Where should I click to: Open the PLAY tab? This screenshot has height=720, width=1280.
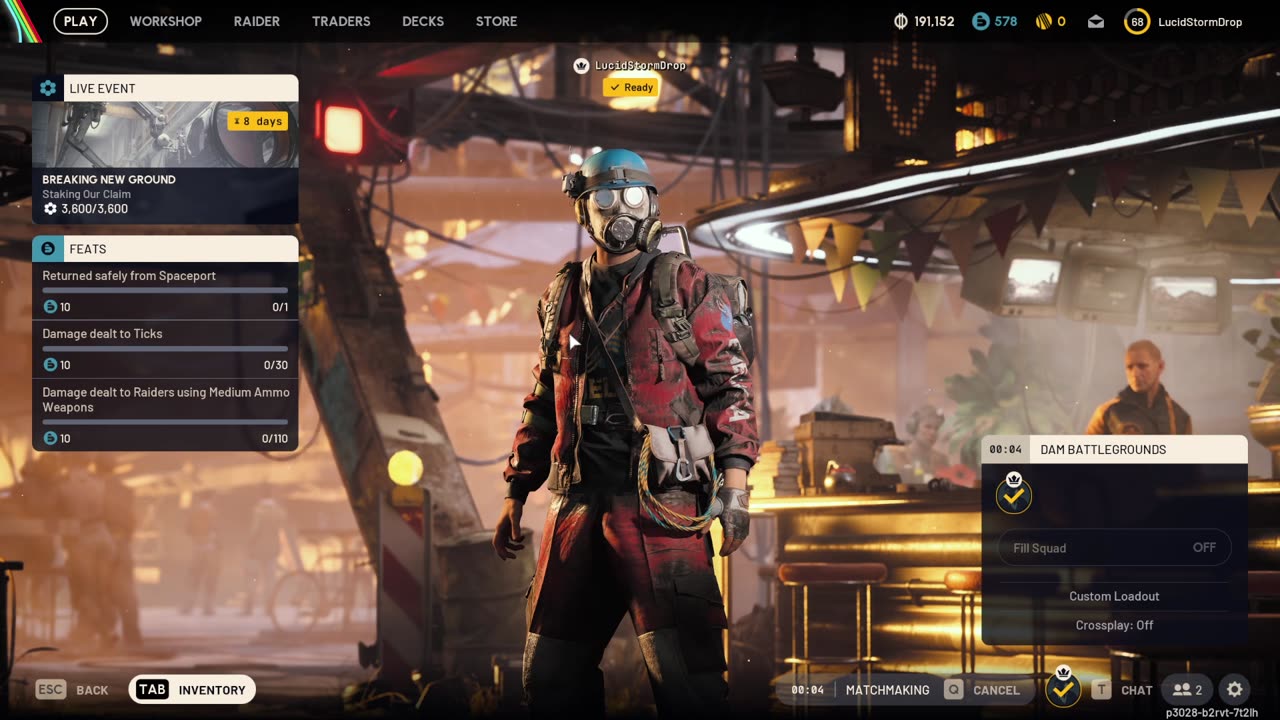pyautogui.click(x=81, y=21)
